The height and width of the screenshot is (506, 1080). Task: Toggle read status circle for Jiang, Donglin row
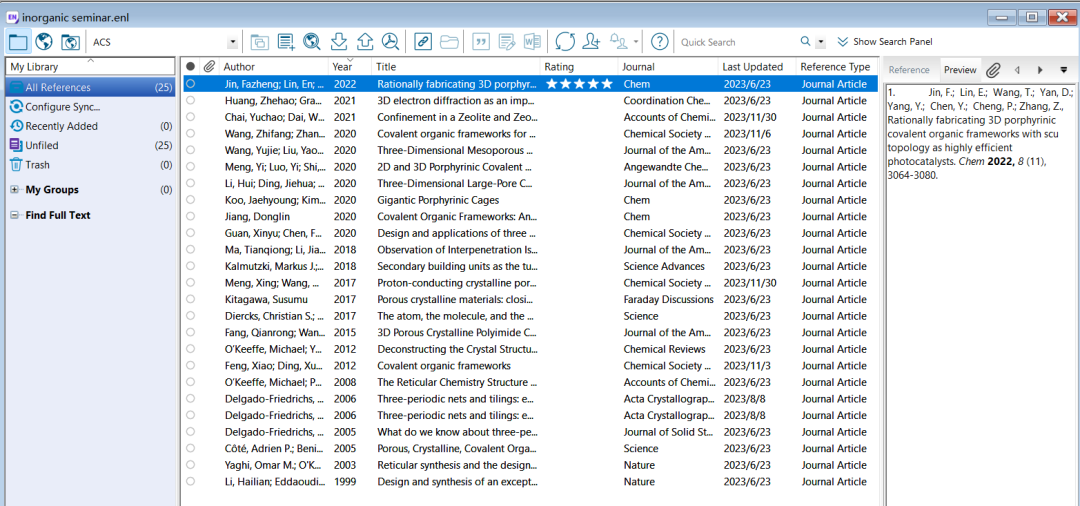[191, 216]
